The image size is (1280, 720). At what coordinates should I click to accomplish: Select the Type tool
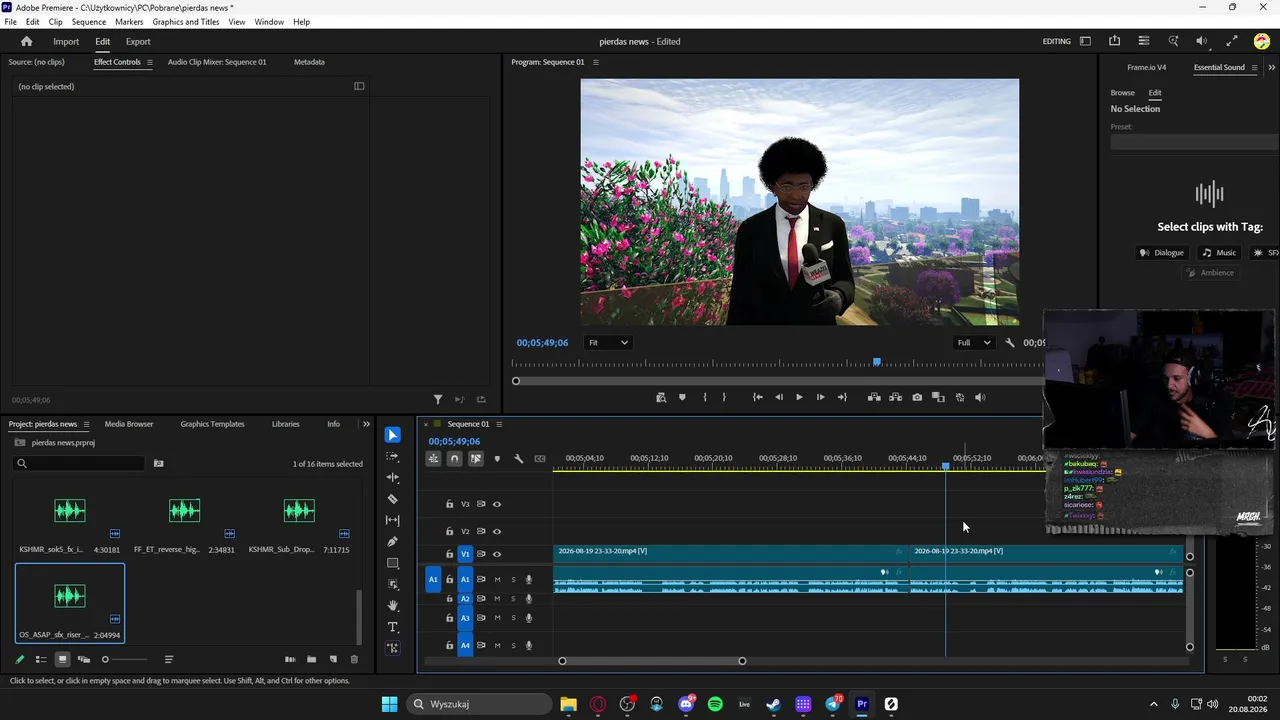tap(392, 627)
